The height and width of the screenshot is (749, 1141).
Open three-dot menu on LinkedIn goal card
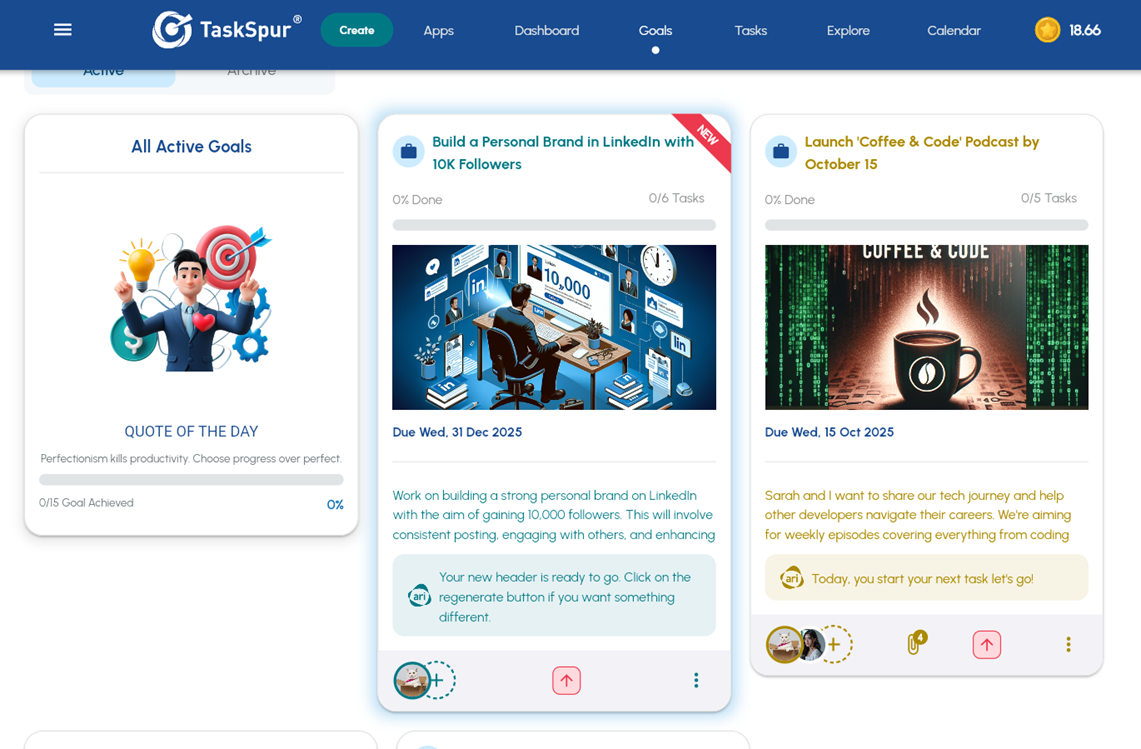coord(696,681)
